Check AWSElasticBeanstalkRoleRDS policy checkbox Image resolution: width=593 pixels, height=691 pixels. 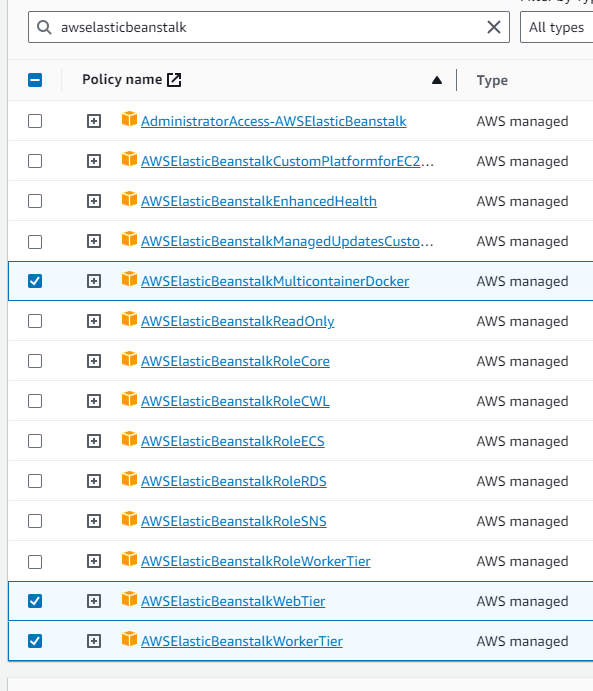coord(35,481)
